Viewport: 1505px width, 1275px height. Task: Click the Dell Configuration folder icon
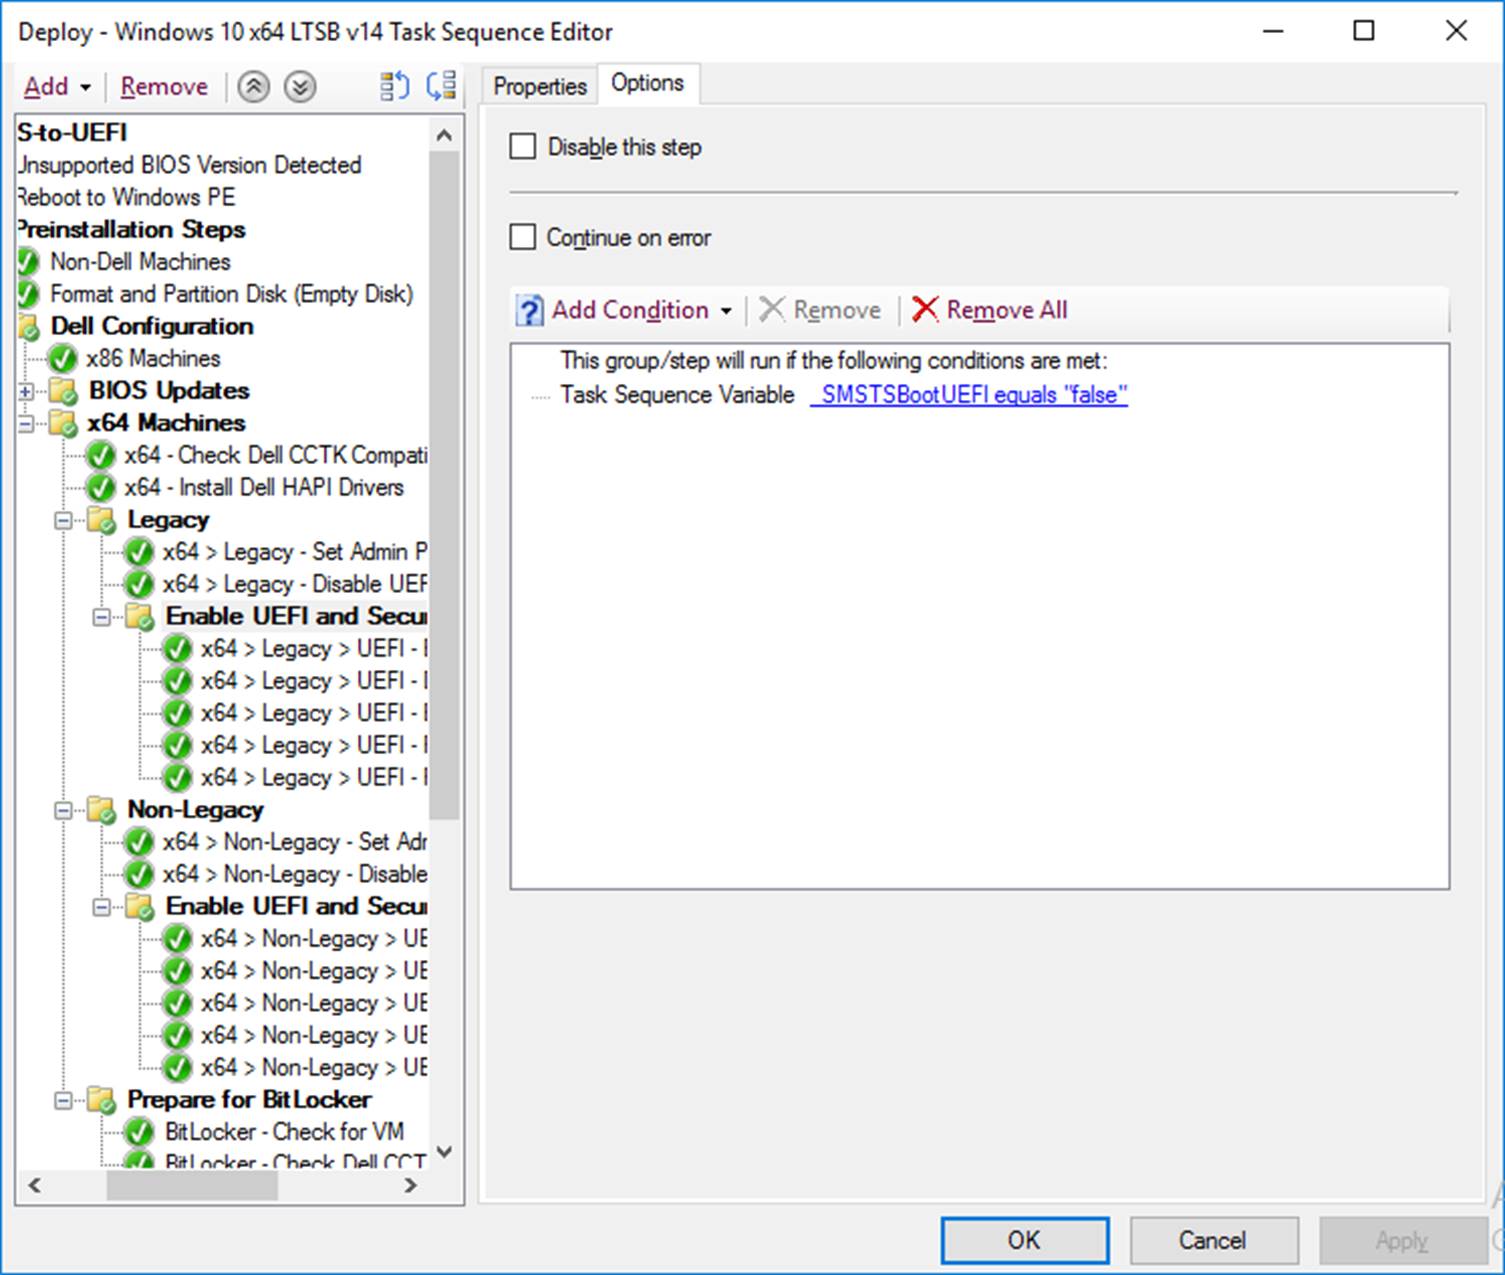28,327
